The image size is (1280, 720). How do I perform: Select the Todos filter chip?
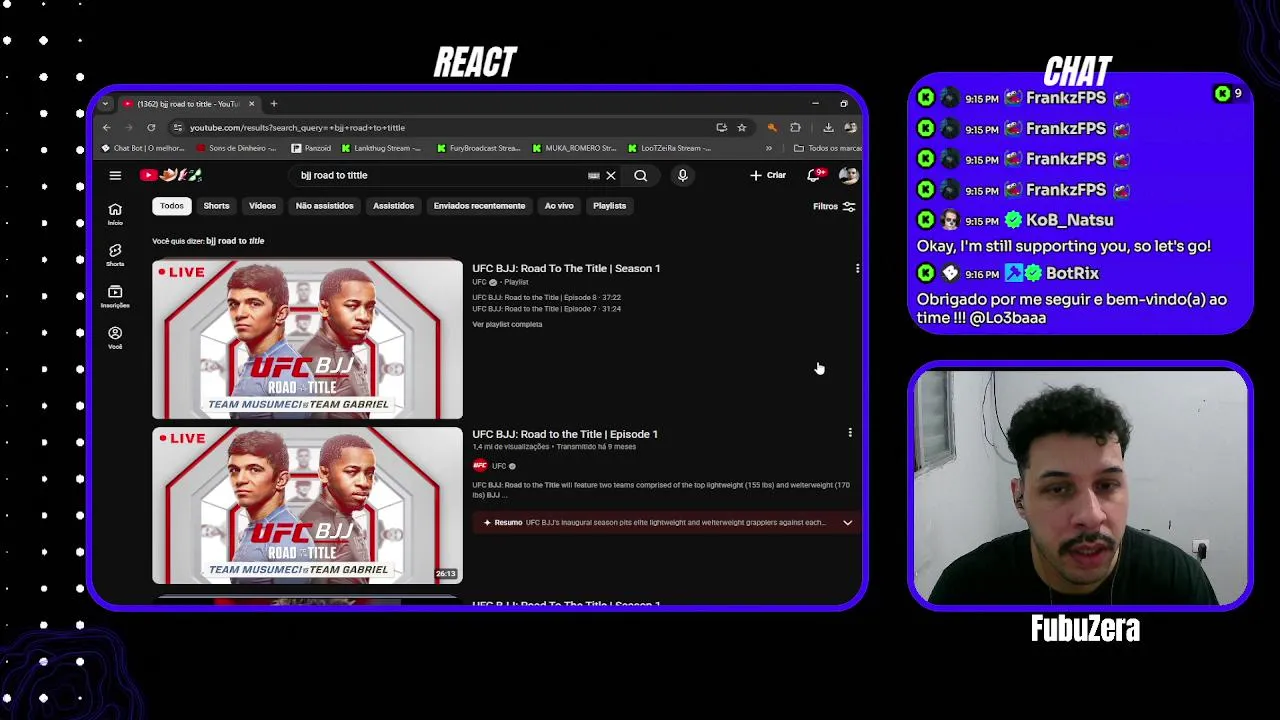(x=172, y=206)
